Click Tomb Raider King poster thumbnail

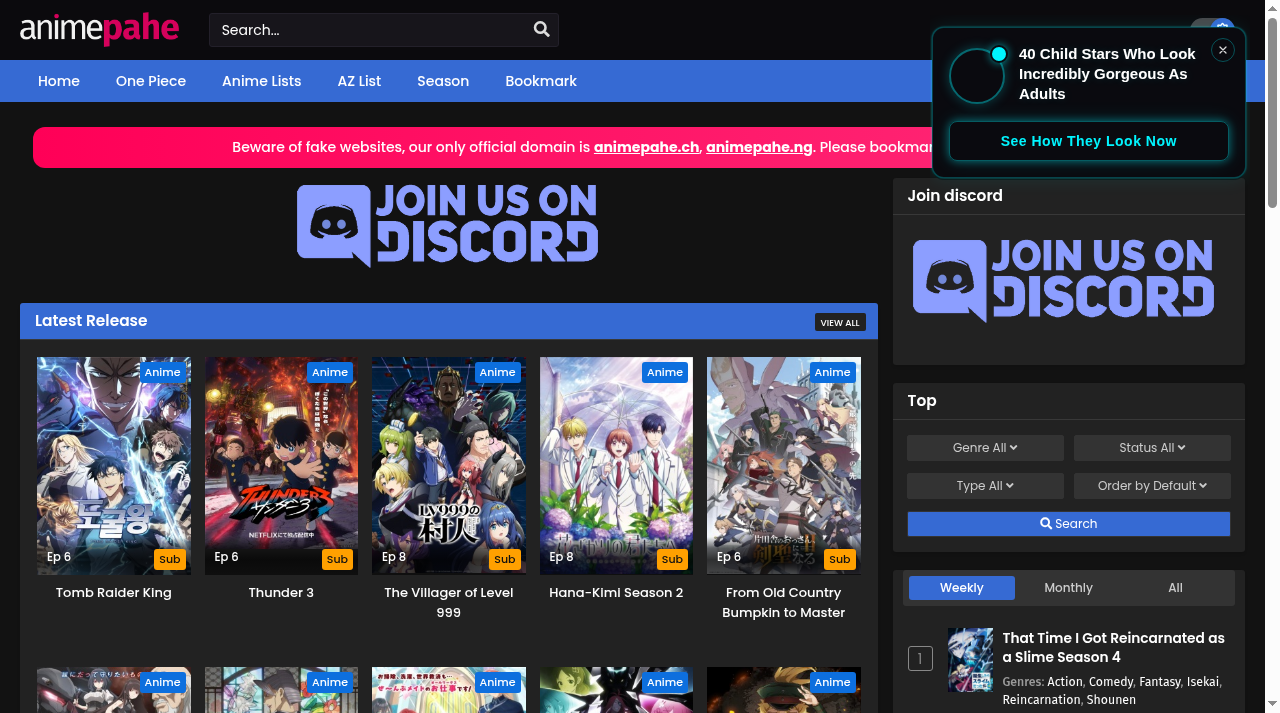114,466
